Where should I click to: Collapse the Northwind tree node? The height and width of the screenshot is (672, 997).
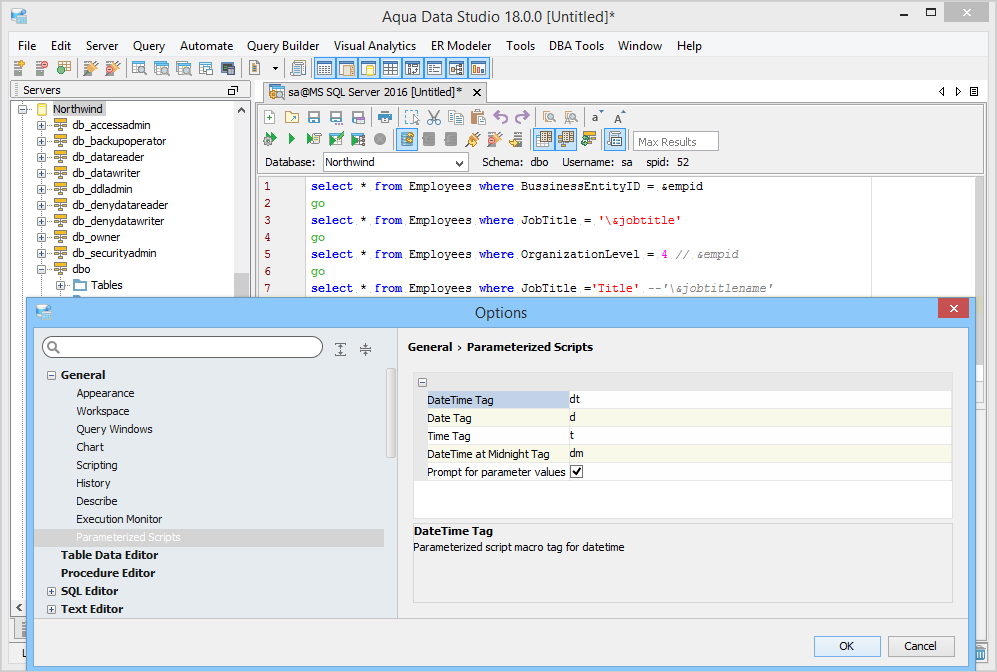23,109
